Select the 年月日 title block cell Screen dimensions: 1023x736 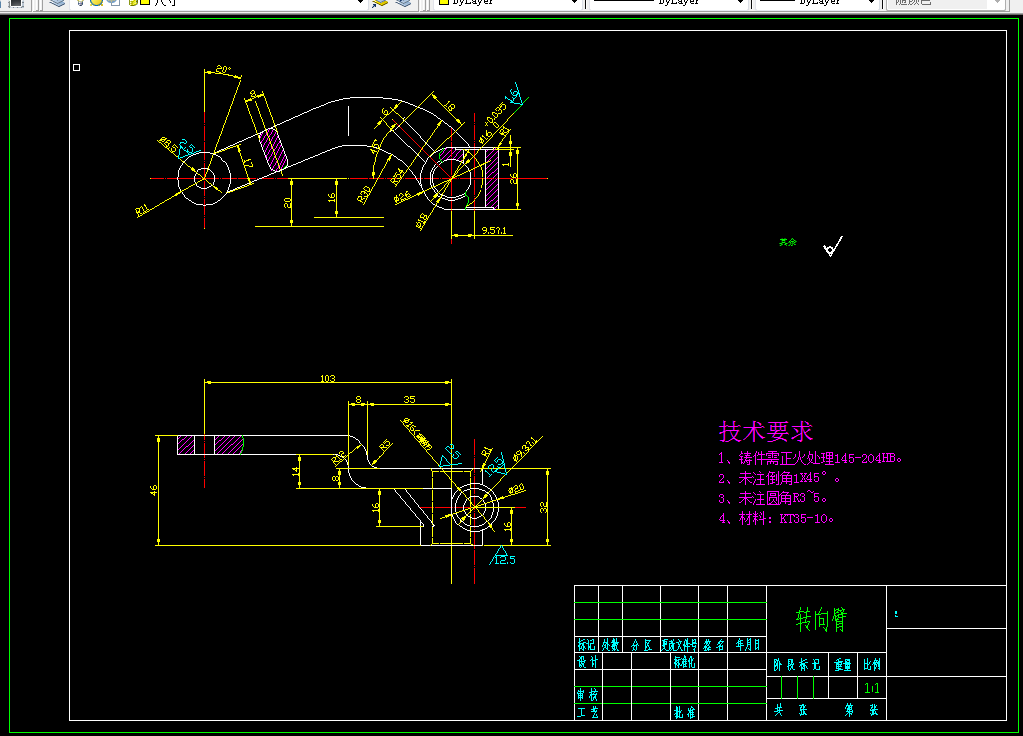(x=747, y=645)
